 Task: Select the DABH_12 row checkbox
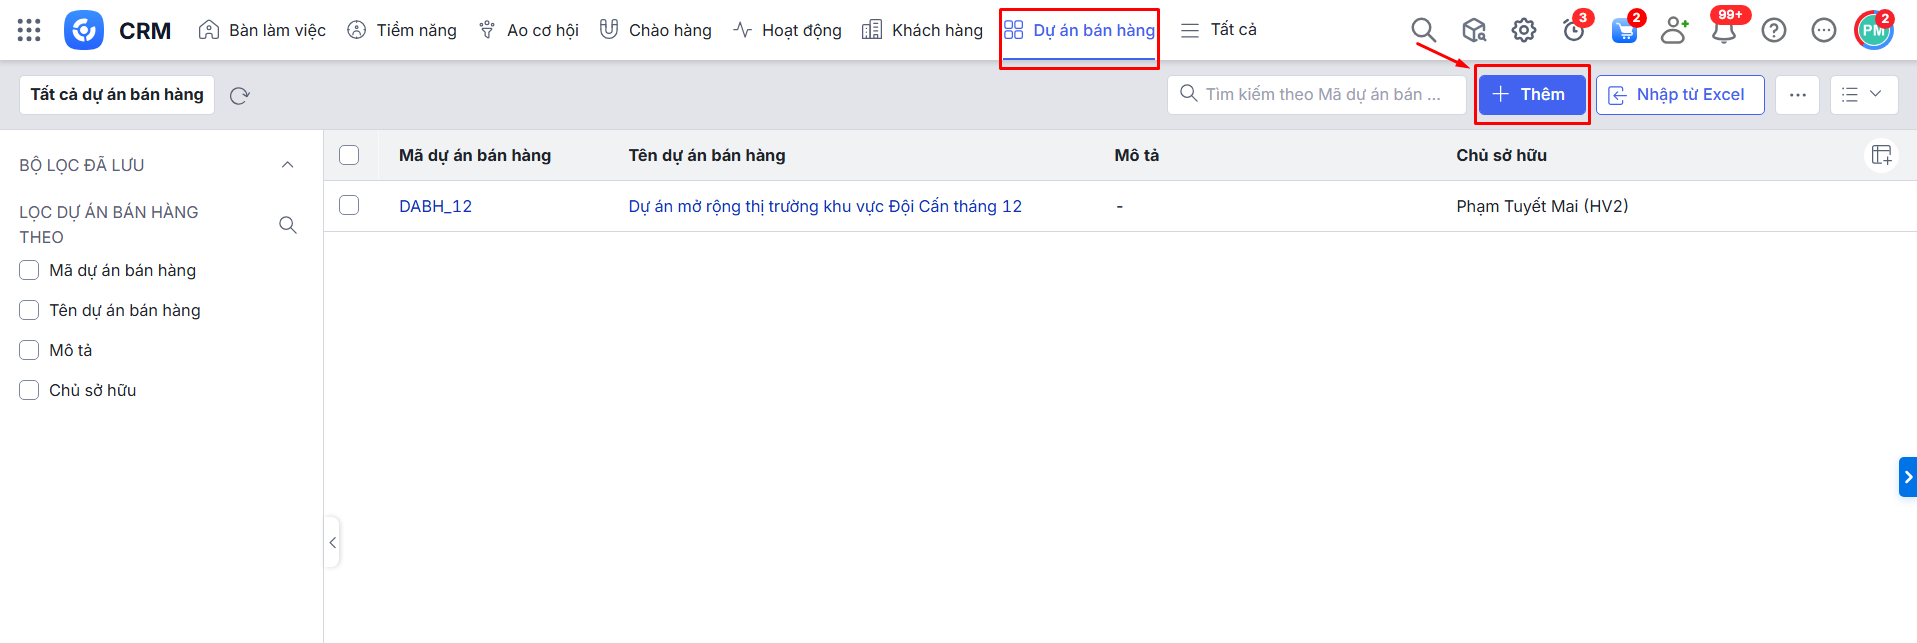(349, 205)
